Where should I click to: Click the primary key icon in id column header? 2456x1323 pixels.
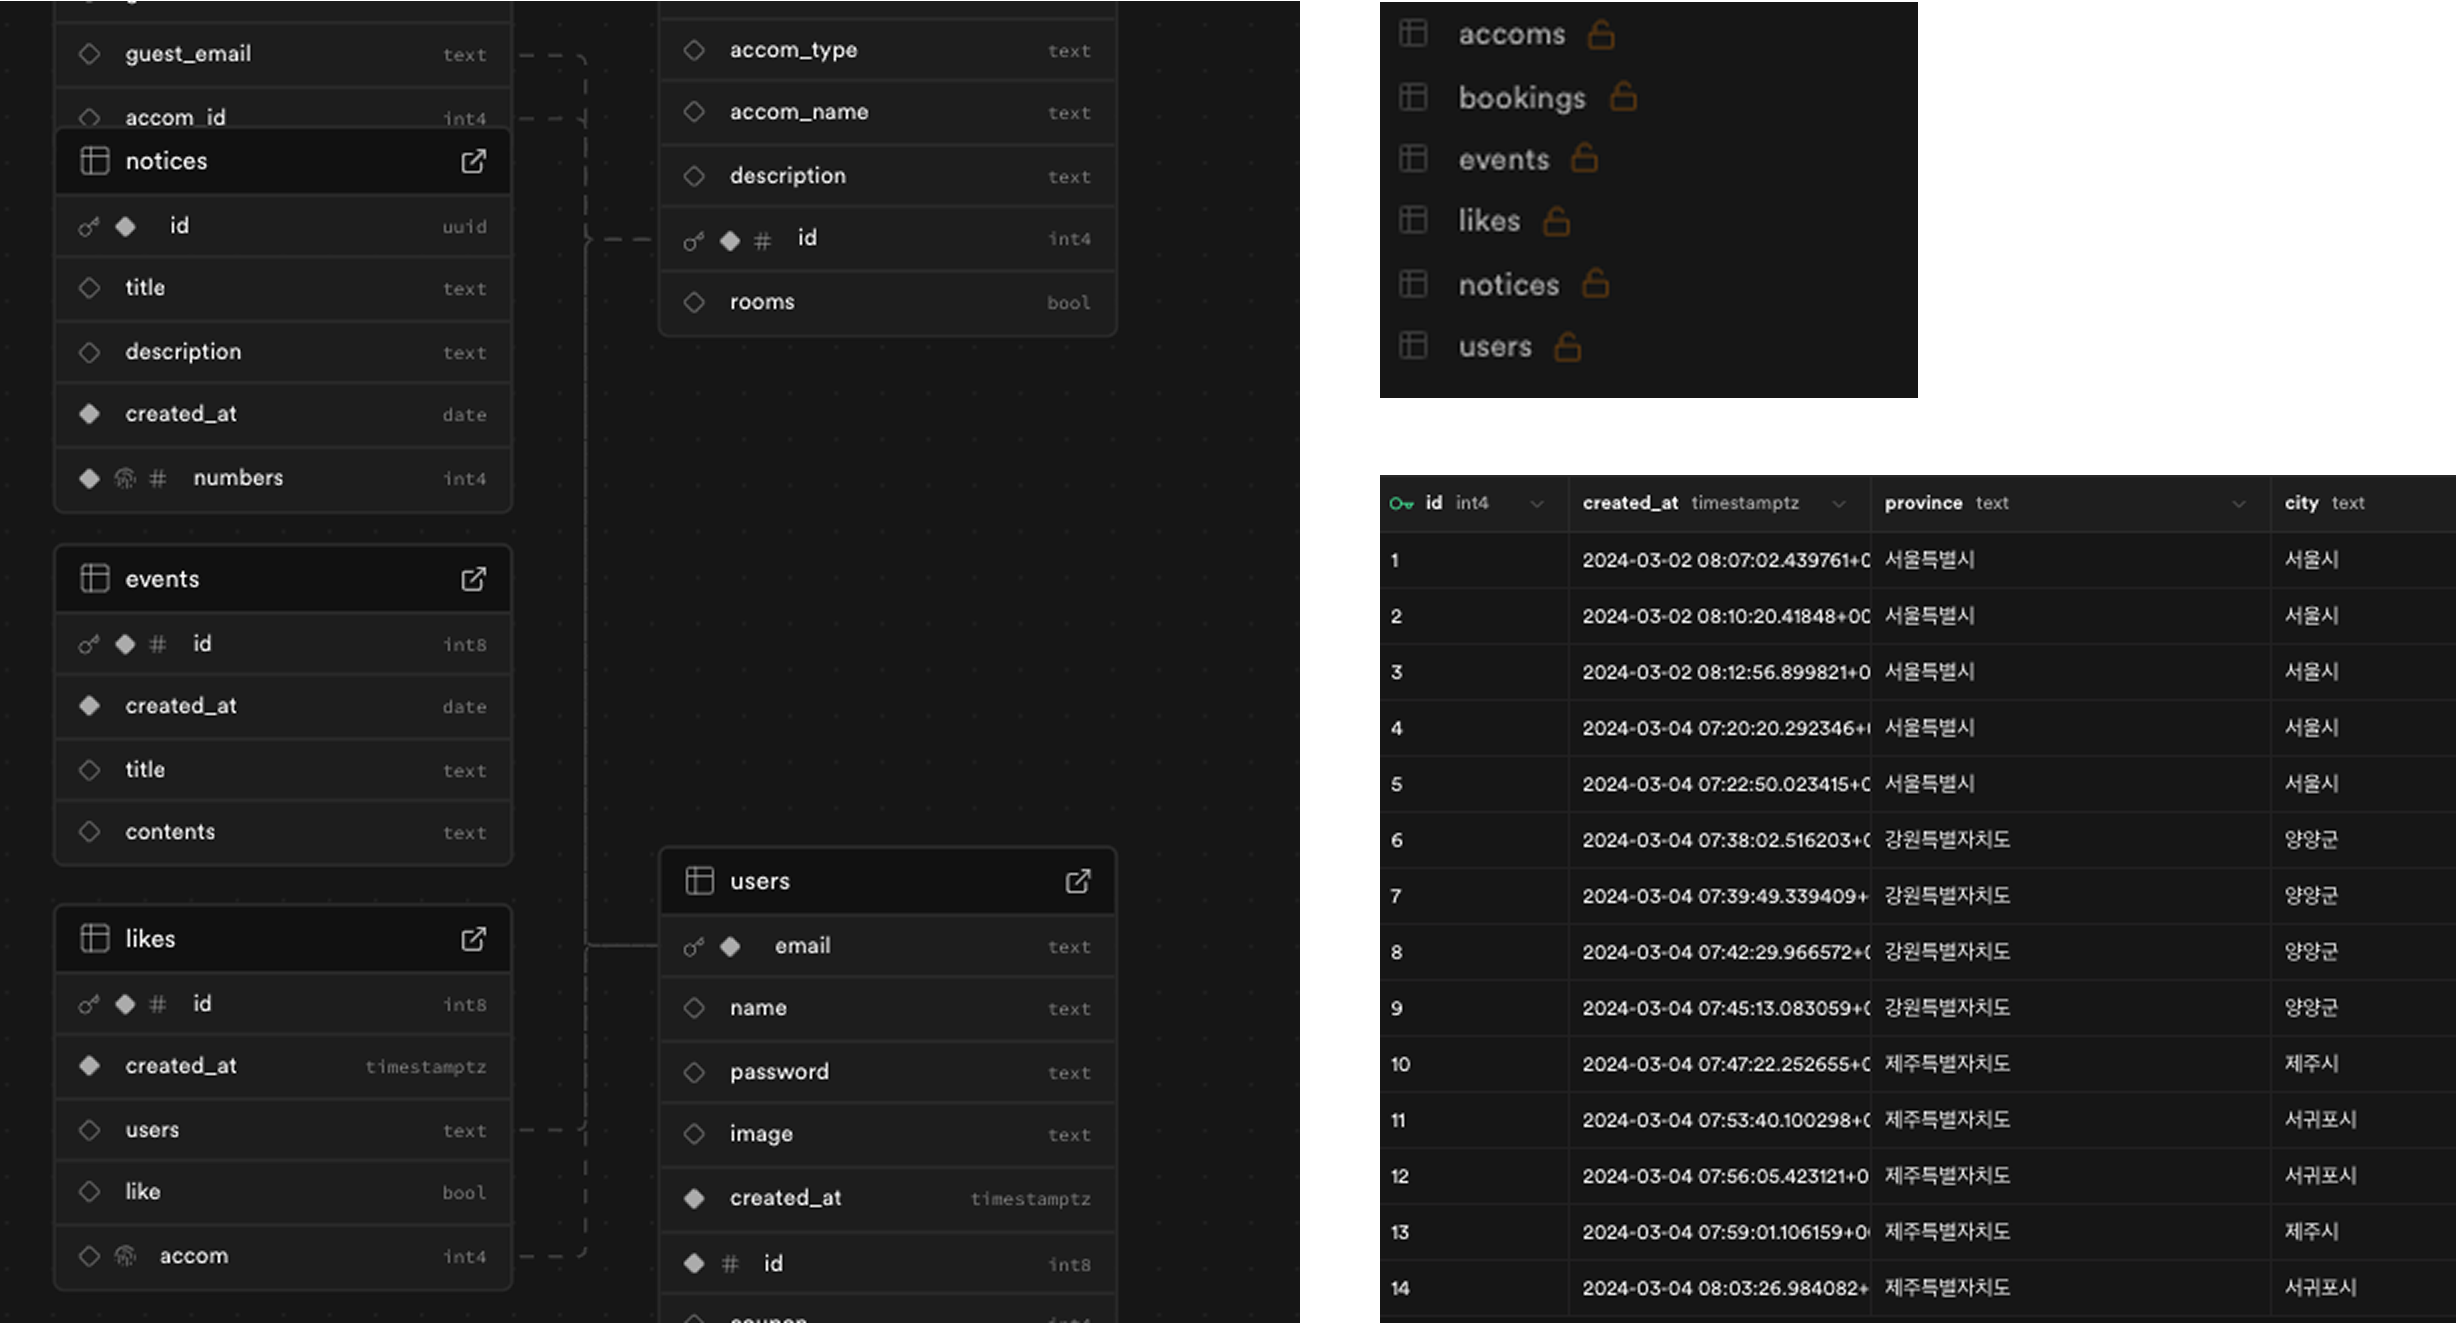pyautogui.click(x=1400, y=504)
